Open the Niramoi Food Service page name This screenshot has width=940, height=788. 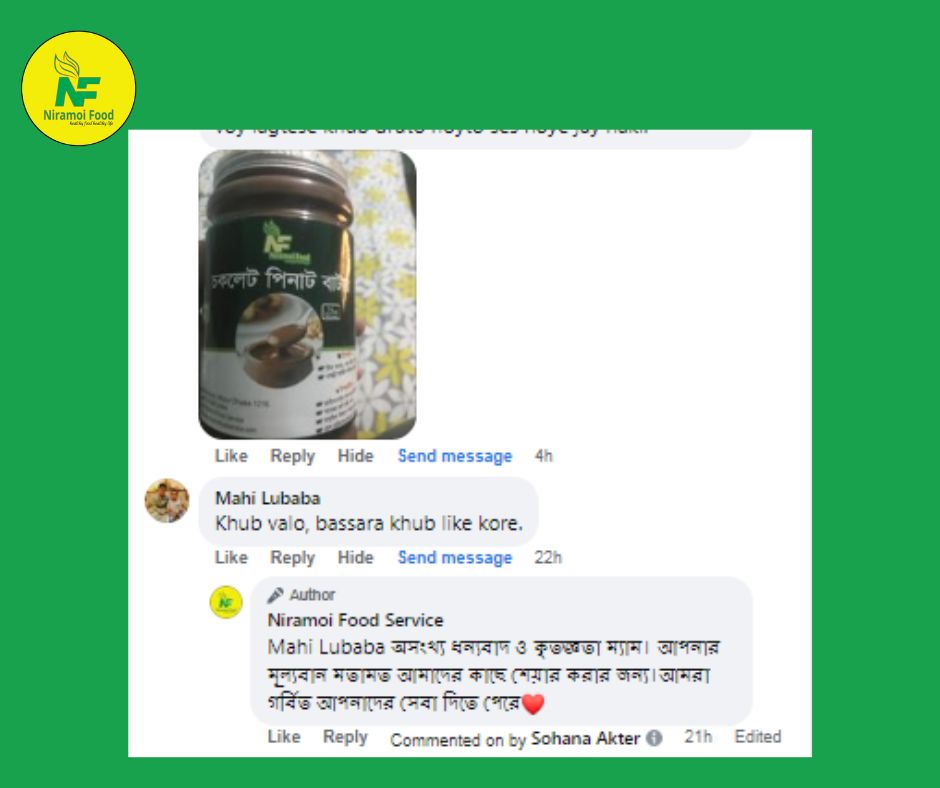[x=355, y=620]
